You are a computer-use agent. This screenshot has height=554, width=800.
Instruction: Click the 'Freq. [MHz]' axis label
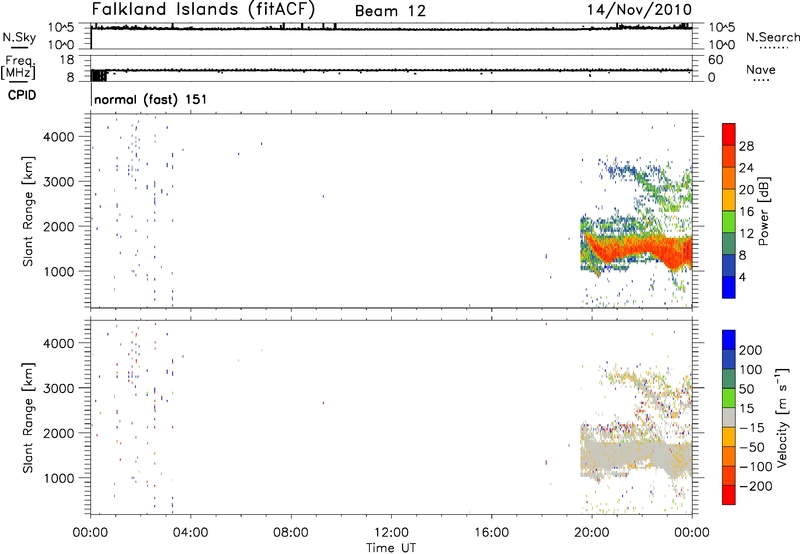(18, 68)
